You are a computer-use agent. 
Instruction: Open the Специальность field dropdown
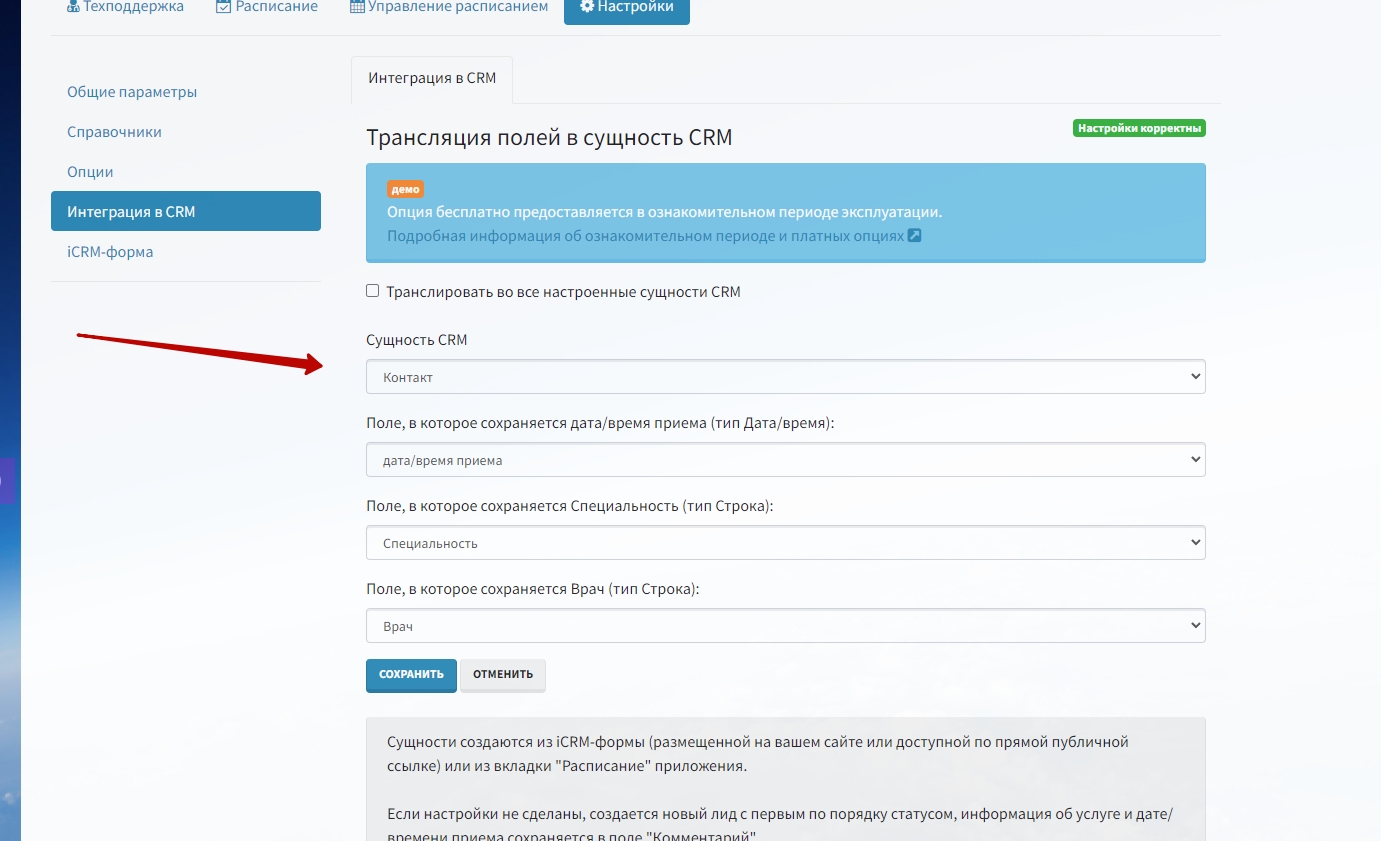pyautogui.click(x=785, y=543)
